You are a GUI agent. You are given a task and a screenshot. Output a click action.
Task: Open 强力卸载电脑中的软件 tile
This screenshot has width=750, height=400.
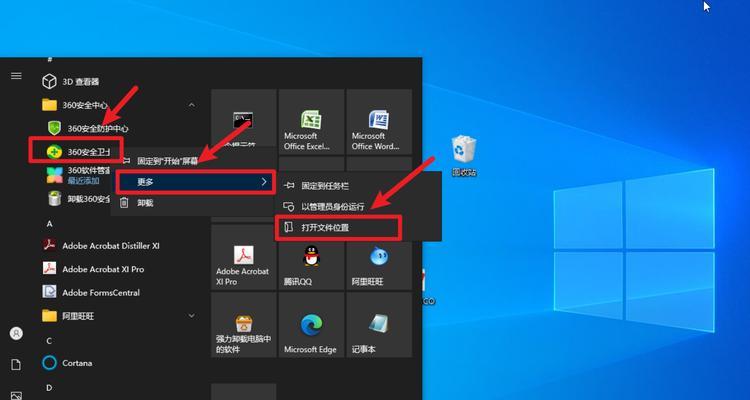tap(243, 325)
